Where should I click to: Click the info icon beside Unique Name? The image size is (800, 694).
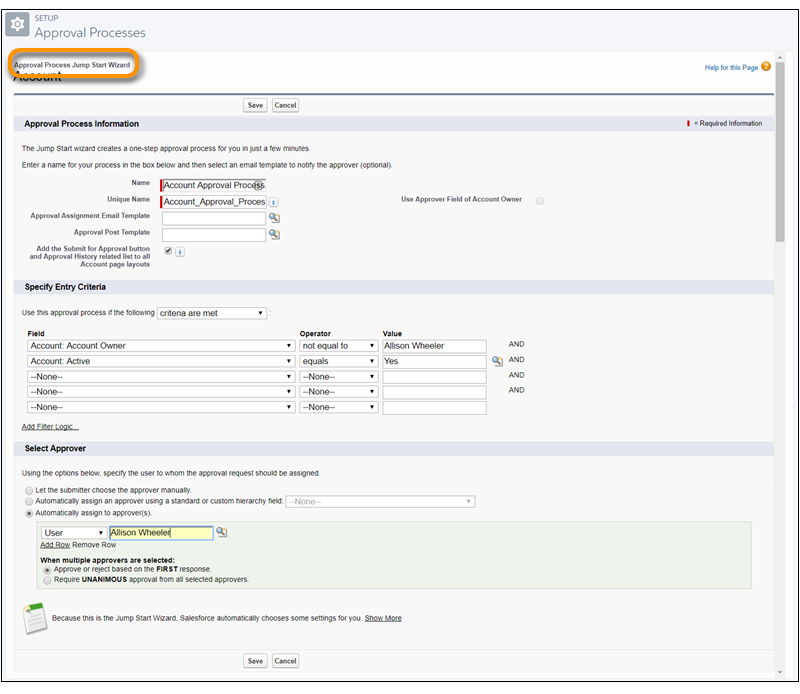point(274,202)
